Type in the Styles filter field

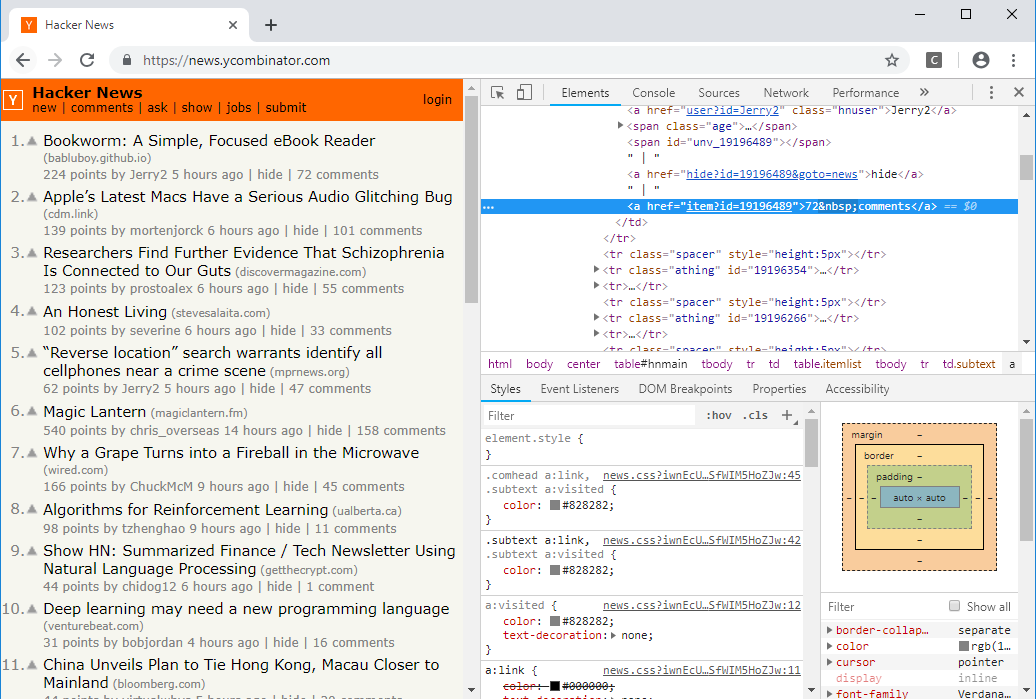point(590,414)
